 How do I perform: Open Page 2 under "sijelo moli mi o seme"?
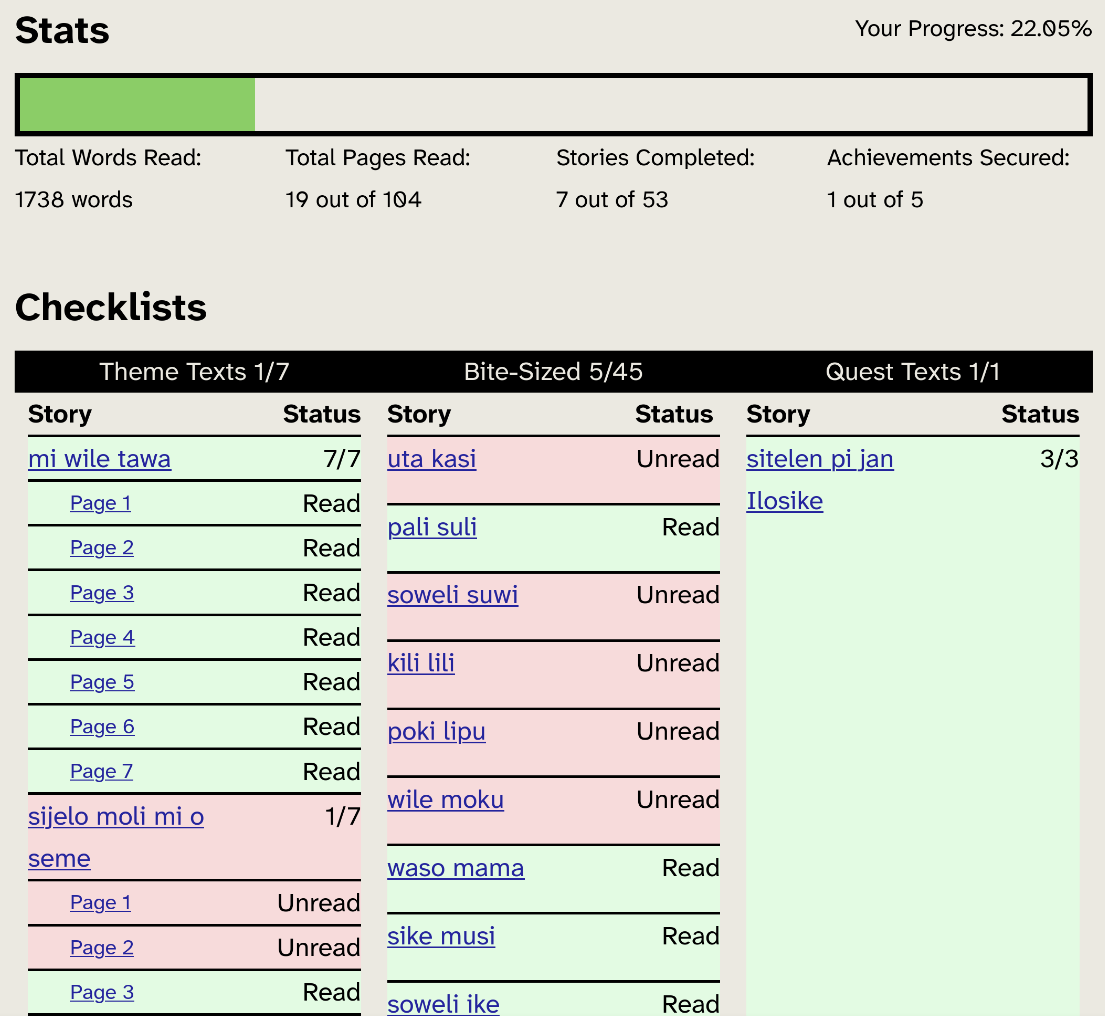point(101,947)
